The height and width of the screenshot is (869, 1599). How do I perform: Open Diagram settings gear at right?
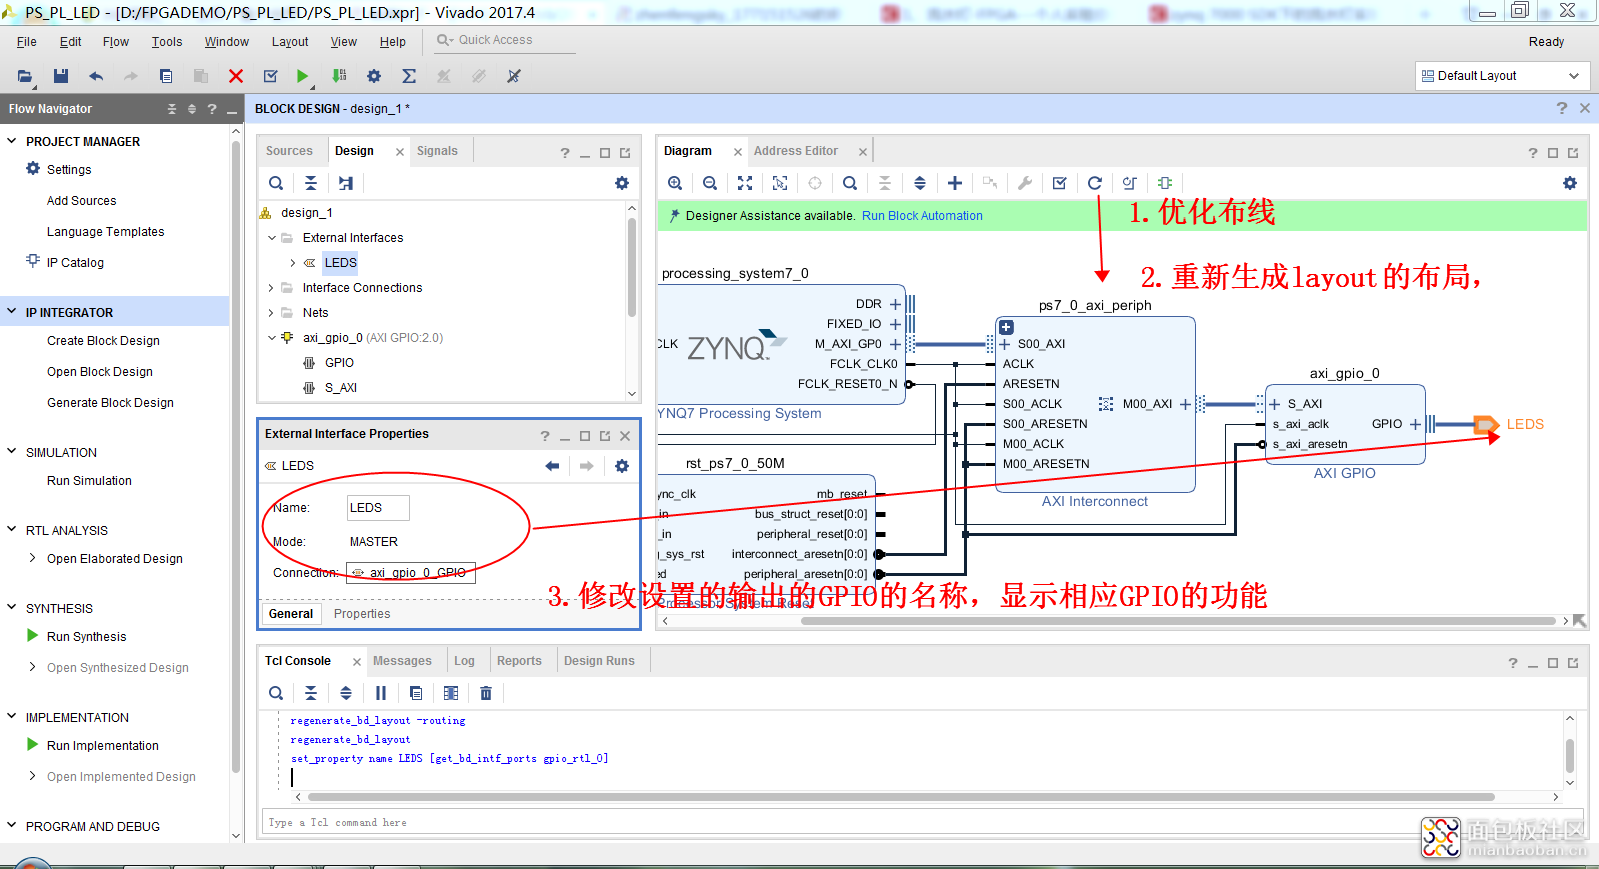(1570, 183)
